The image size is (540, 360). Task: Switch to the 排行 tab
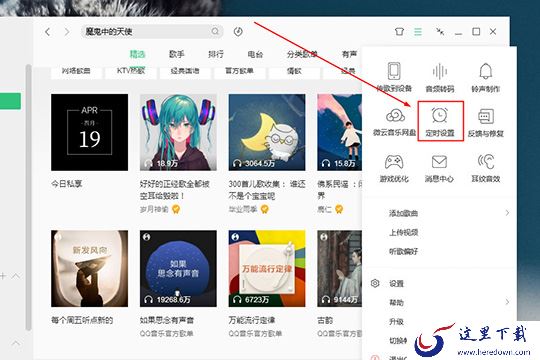point(216,54)
